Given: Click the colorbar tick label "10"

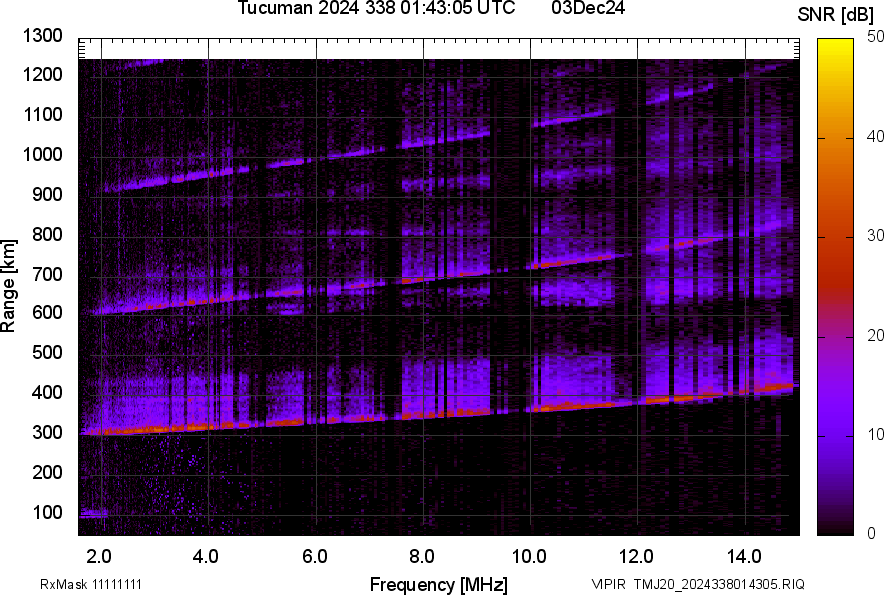Looking at the screenshot, I should (876, 434).
